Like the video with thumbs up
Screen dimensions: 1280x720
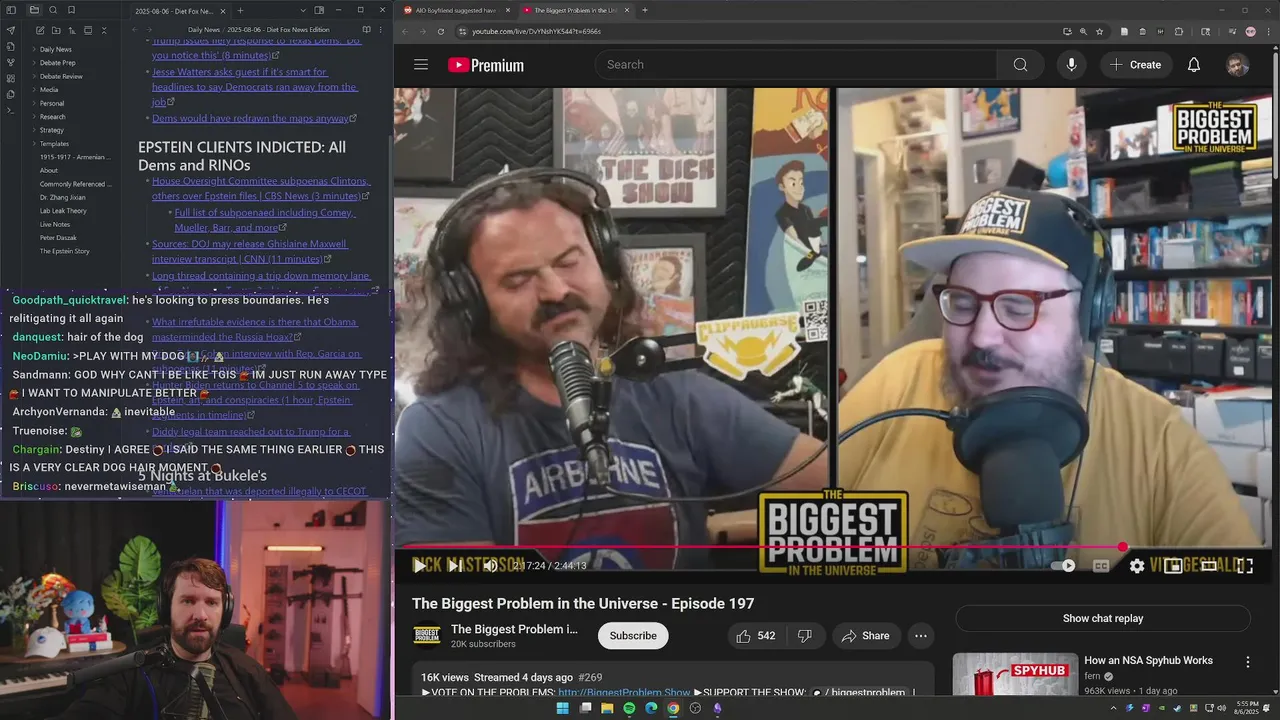(x=755, y=636)
